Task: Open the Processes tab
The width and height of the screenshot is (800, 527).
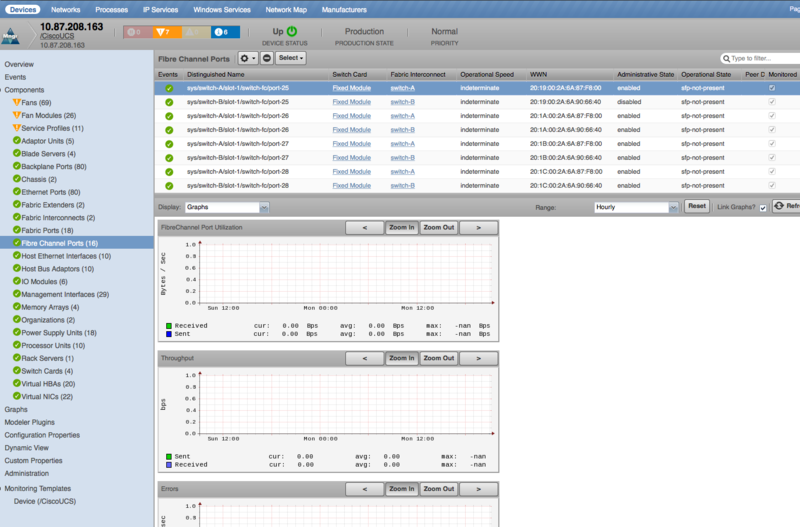Action: [111, 10]
